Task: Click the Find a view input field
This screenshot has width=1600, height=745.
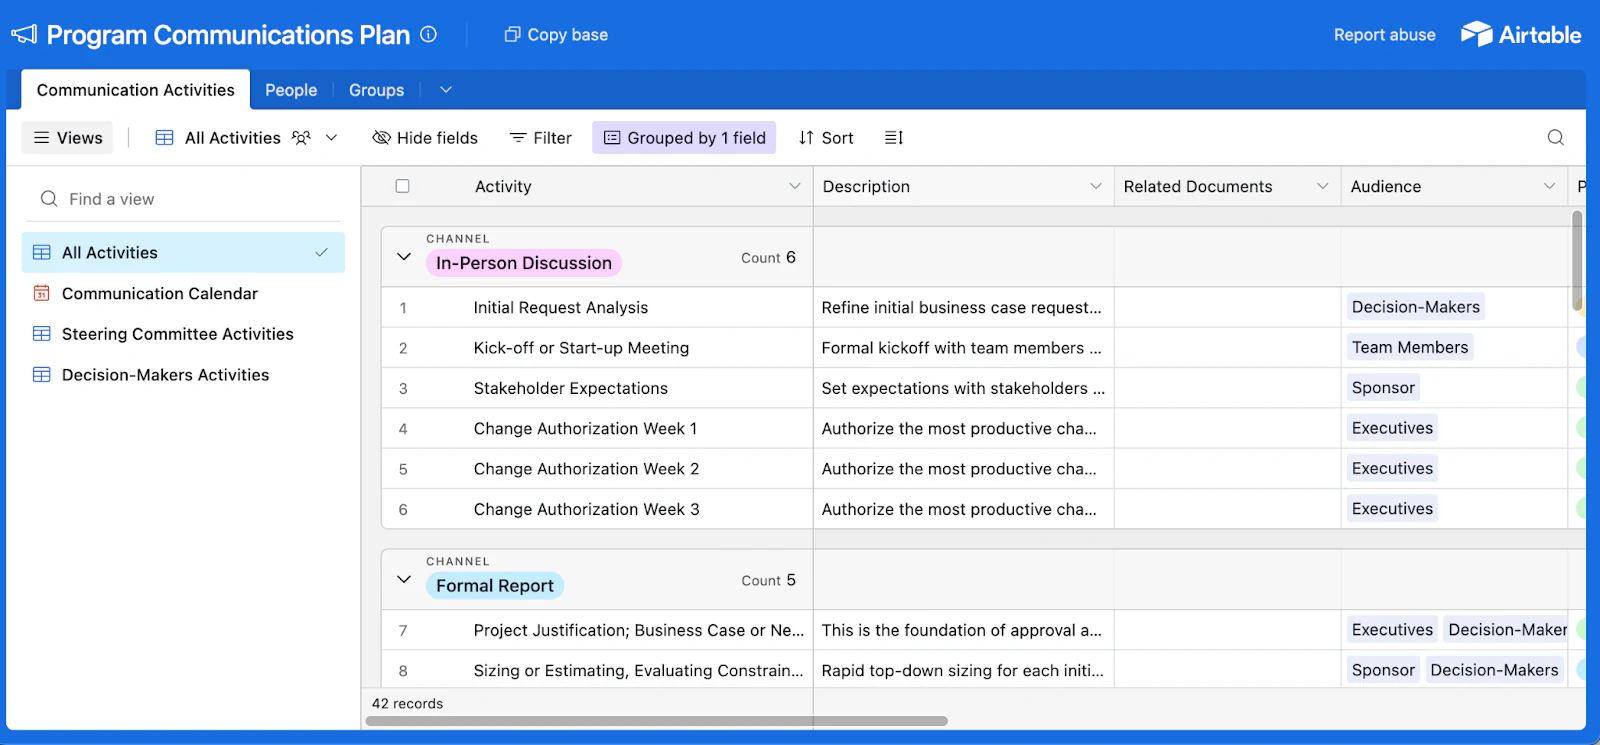Action: click(x=183, y=199)
